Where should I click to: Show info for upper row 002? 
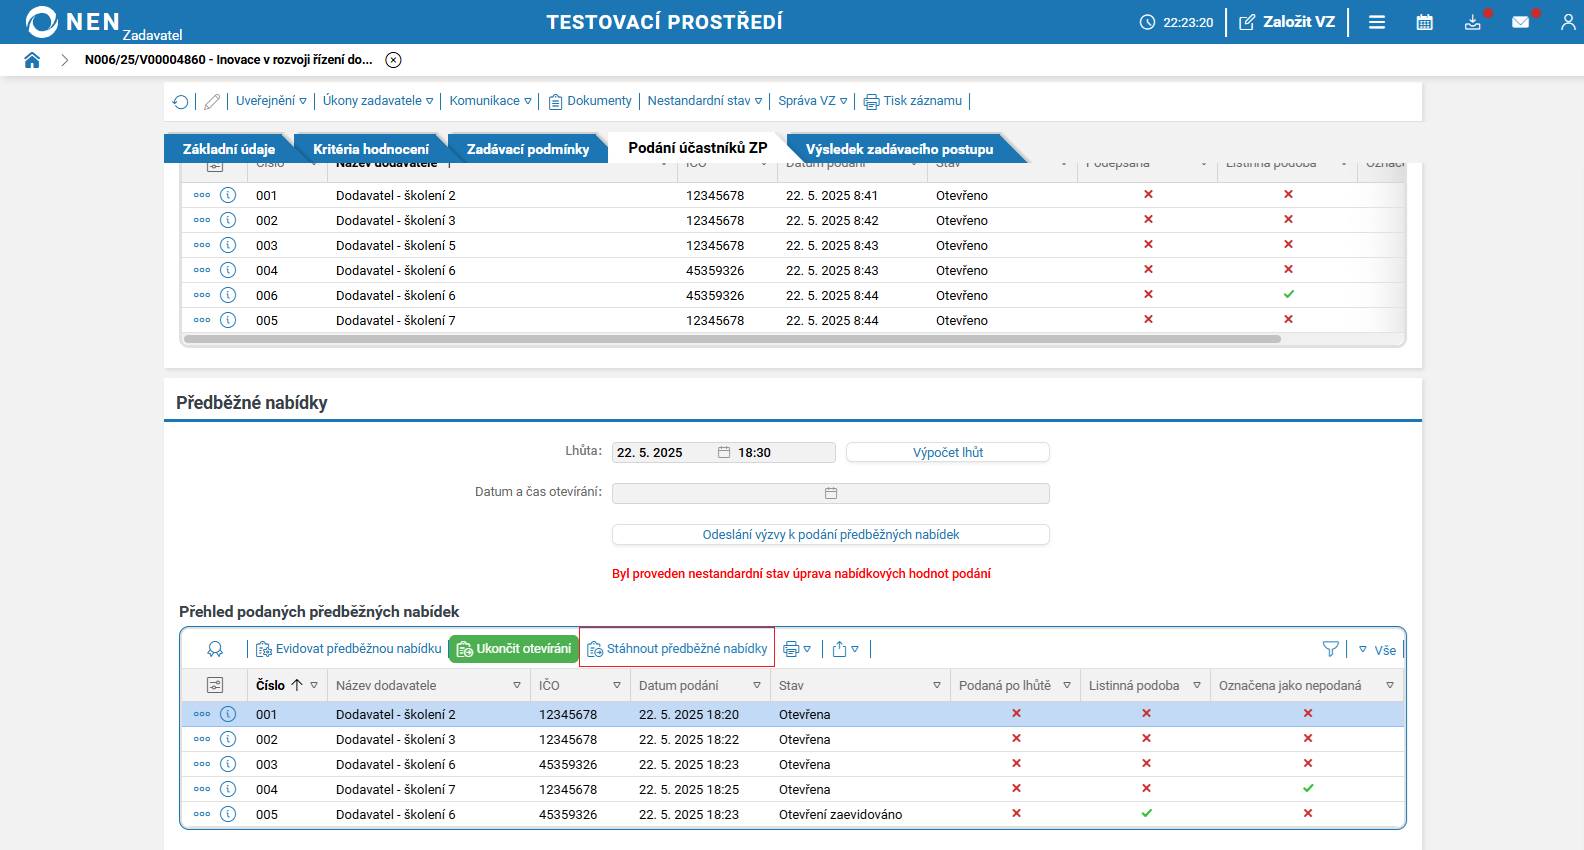[228, 220]
